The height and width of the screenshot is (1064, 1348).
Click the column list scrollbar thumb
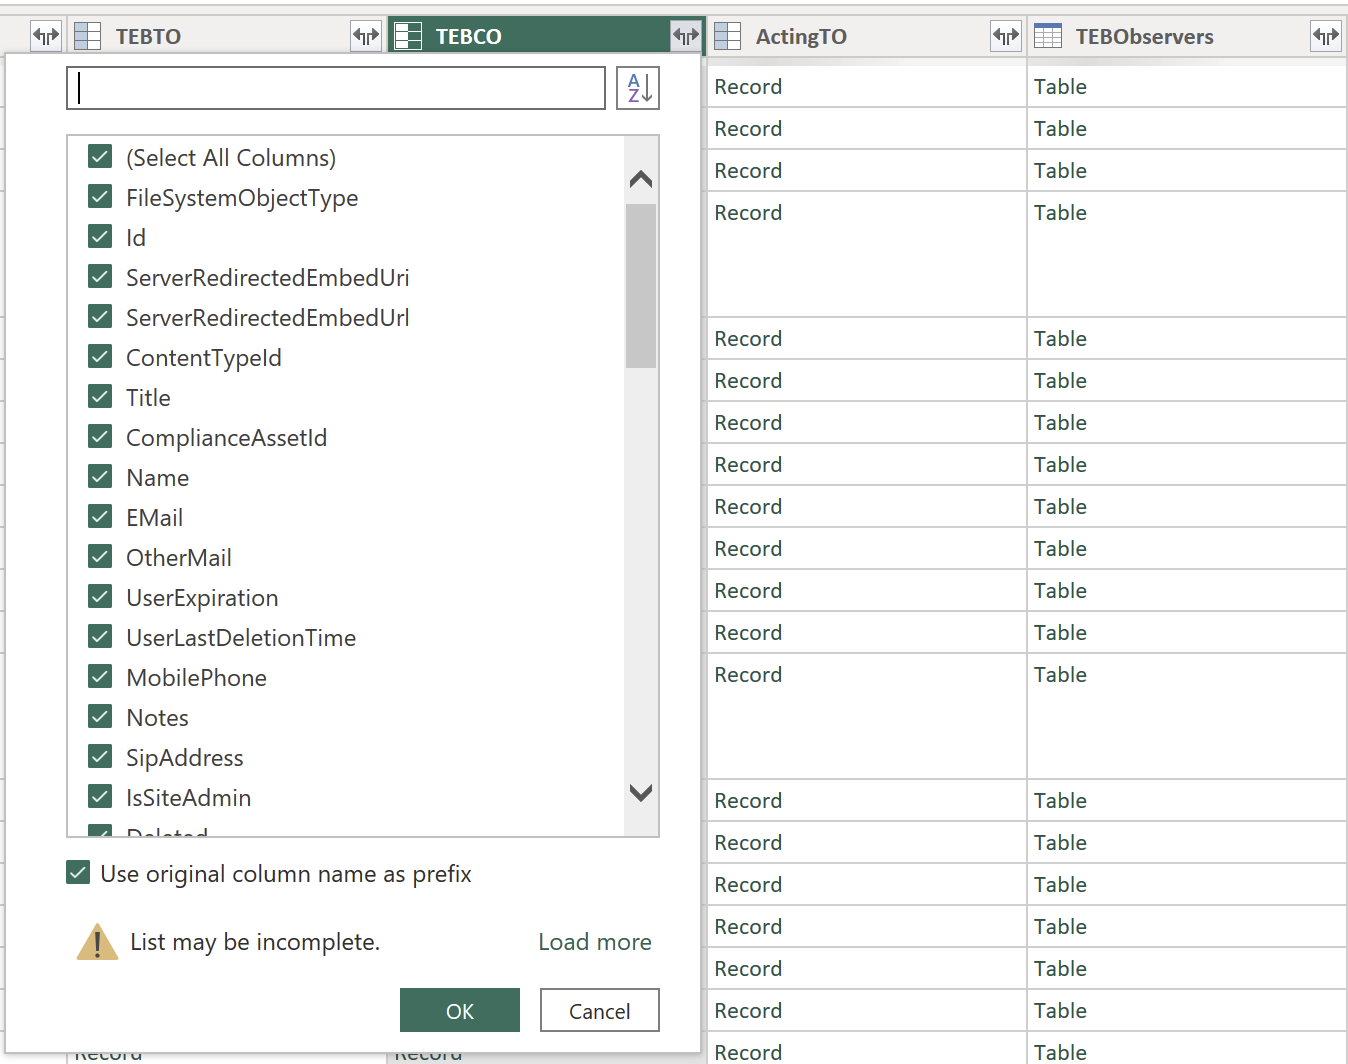641,286
